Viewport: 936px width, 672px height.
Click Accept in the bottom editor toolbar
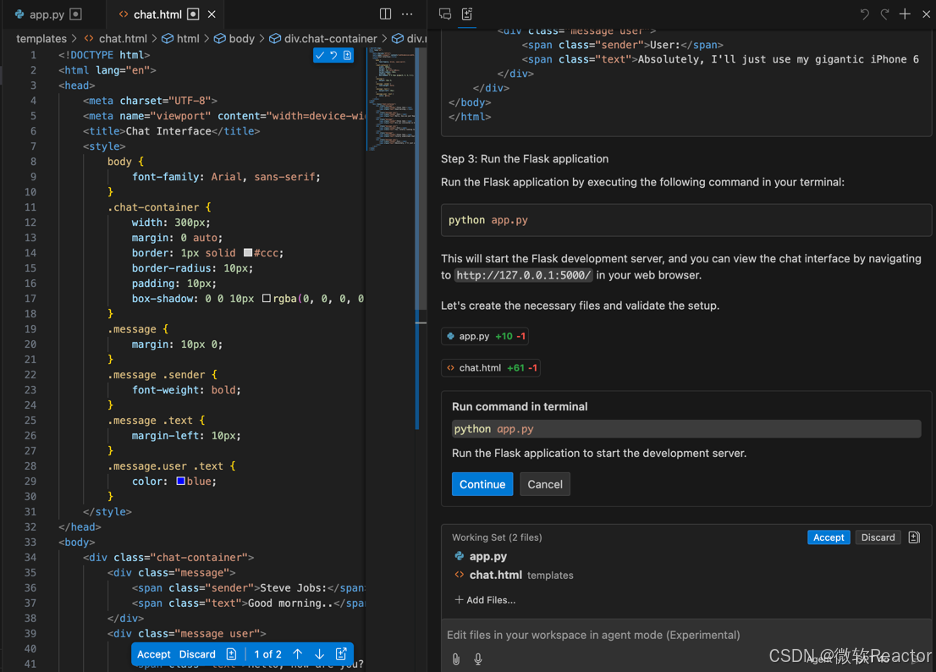154,654
